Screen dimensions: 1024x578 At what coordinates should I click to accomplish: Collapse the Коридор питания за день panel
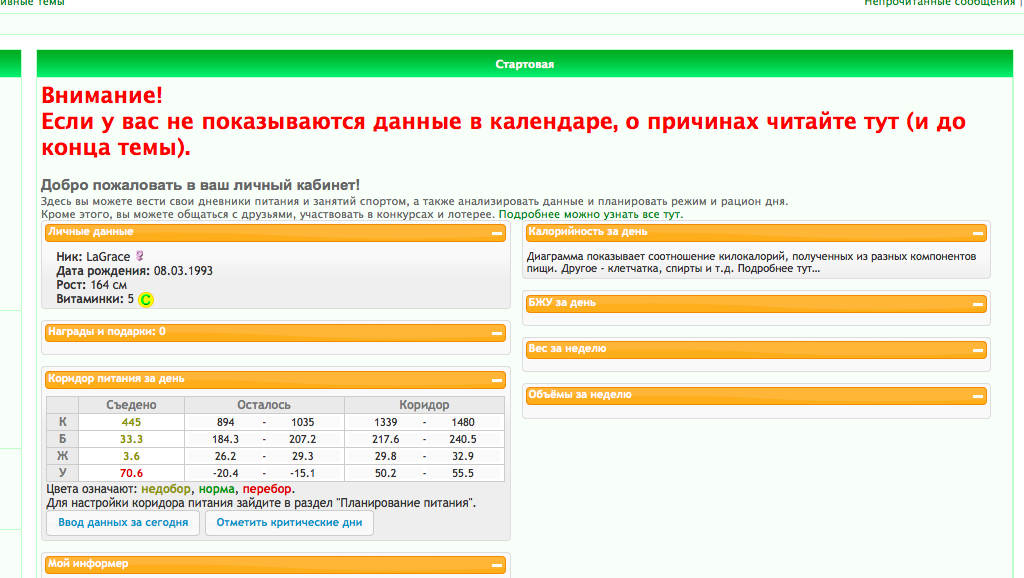(497, 379)
